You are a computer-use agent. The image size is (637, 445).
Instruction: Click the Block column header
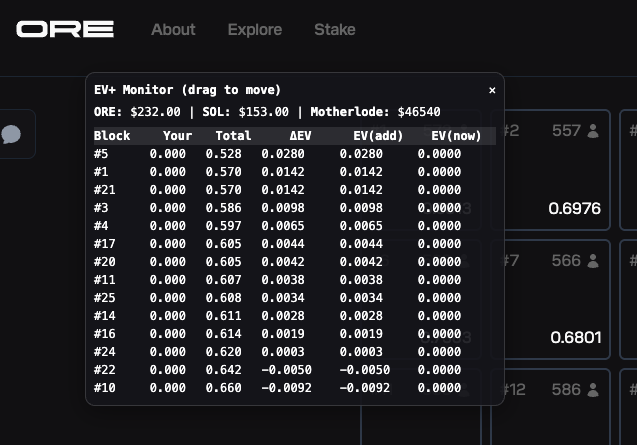coord(112,136)
